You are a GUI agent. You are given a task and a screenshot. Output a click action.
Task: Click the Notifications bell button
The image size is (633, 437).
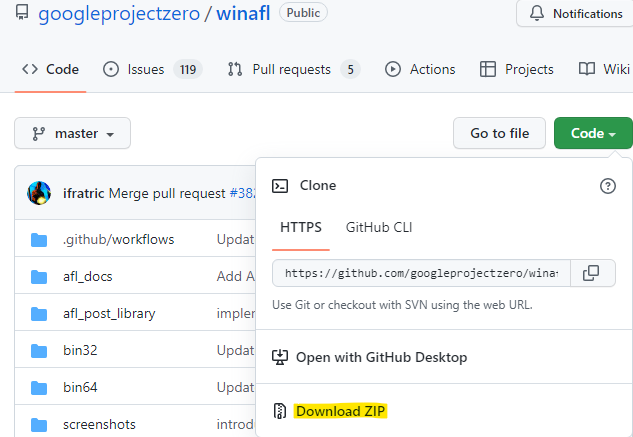click(576, 13)
